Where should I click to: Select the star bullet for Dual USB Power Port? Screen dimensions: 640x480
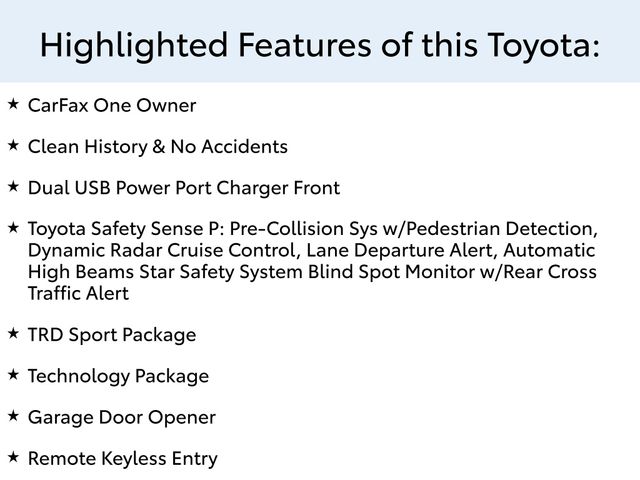13,186
